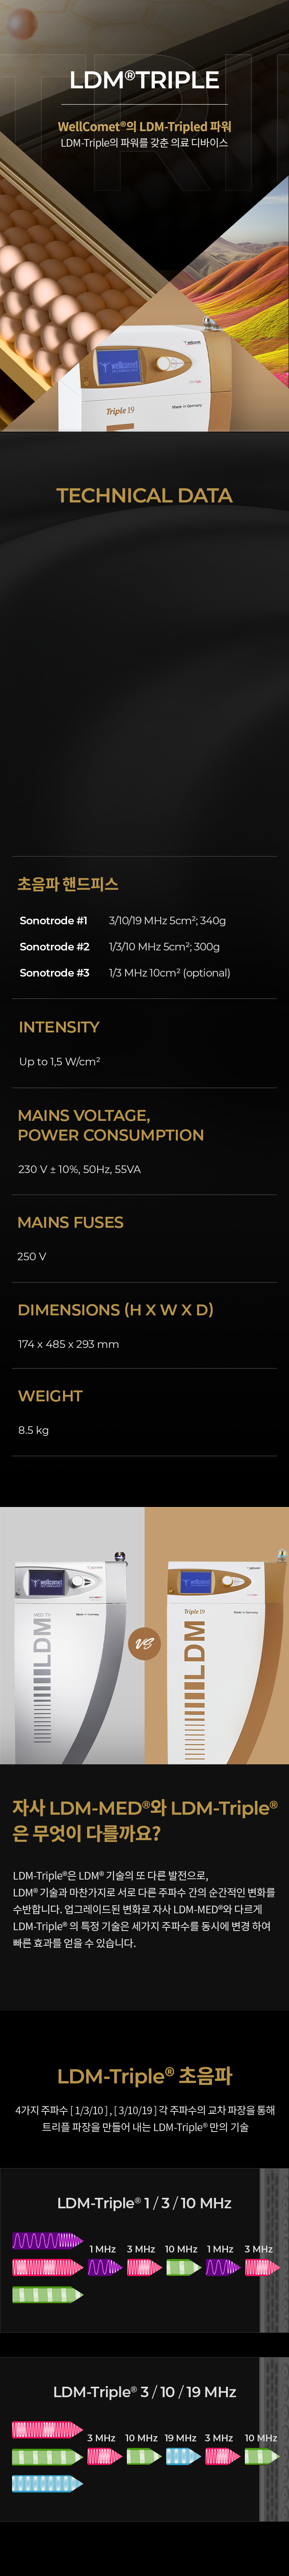Select the Sonotrode #3 optional row

click(x=145, y=972)
